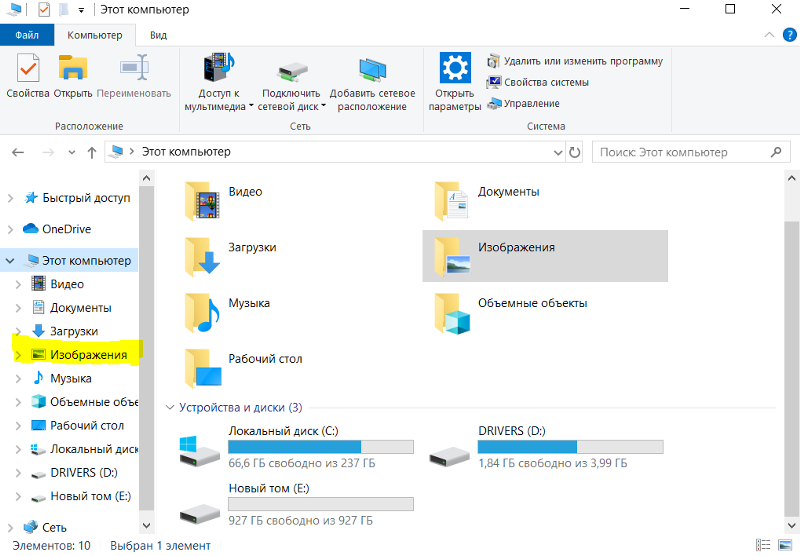This screenshot has height=556, width=800.
Task: Select Локальный диск (C:) drive icon
Action: pyautogui.click(x=199, y=450)
